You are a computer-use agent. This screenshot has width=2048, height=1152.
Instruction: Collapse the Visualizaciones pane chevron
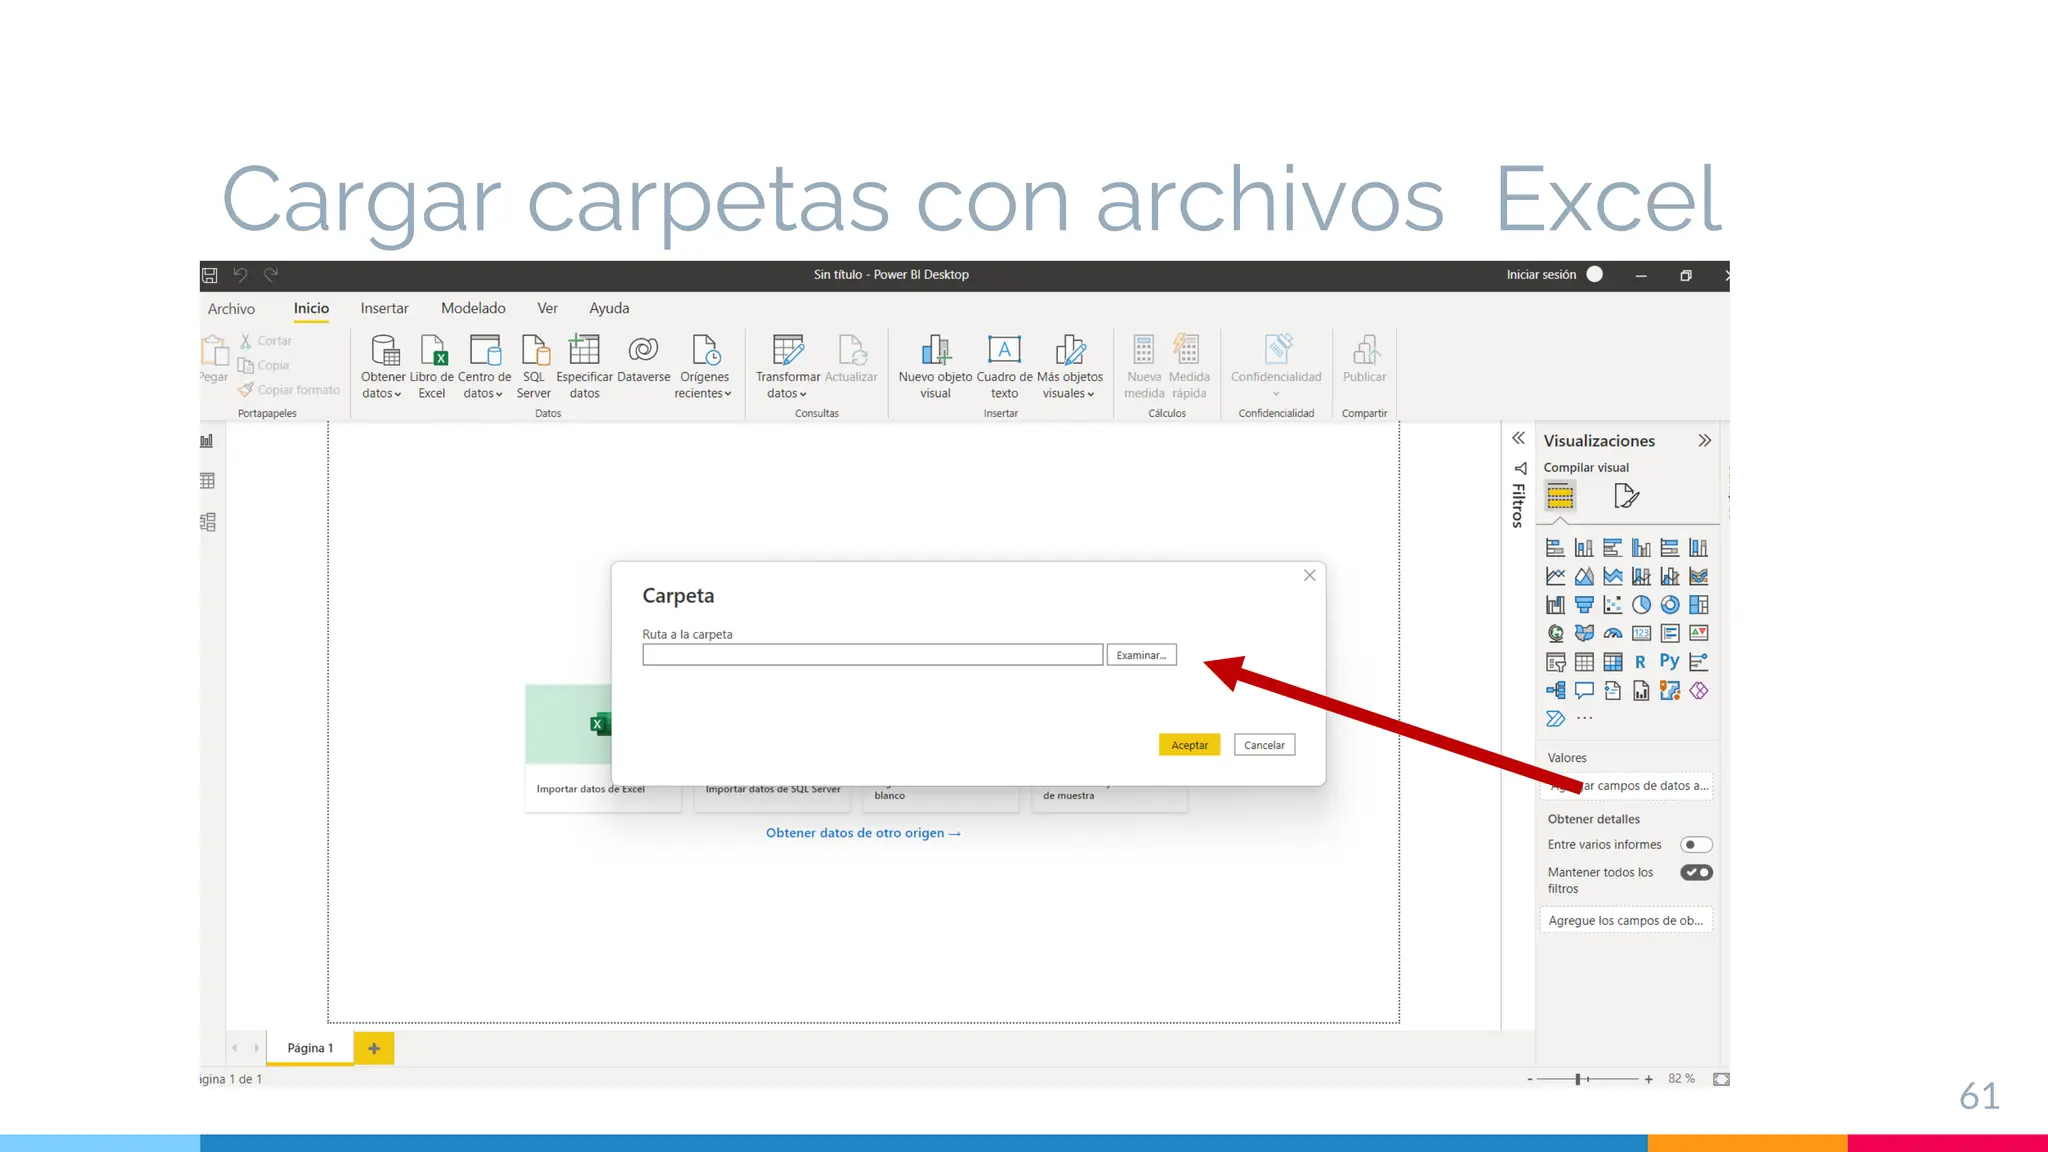pyautogui.click(x=1705, y=441)
